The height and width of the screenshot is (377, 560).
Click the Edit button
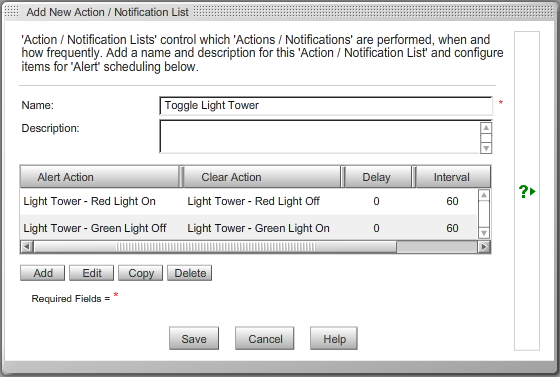click(92, 273)
